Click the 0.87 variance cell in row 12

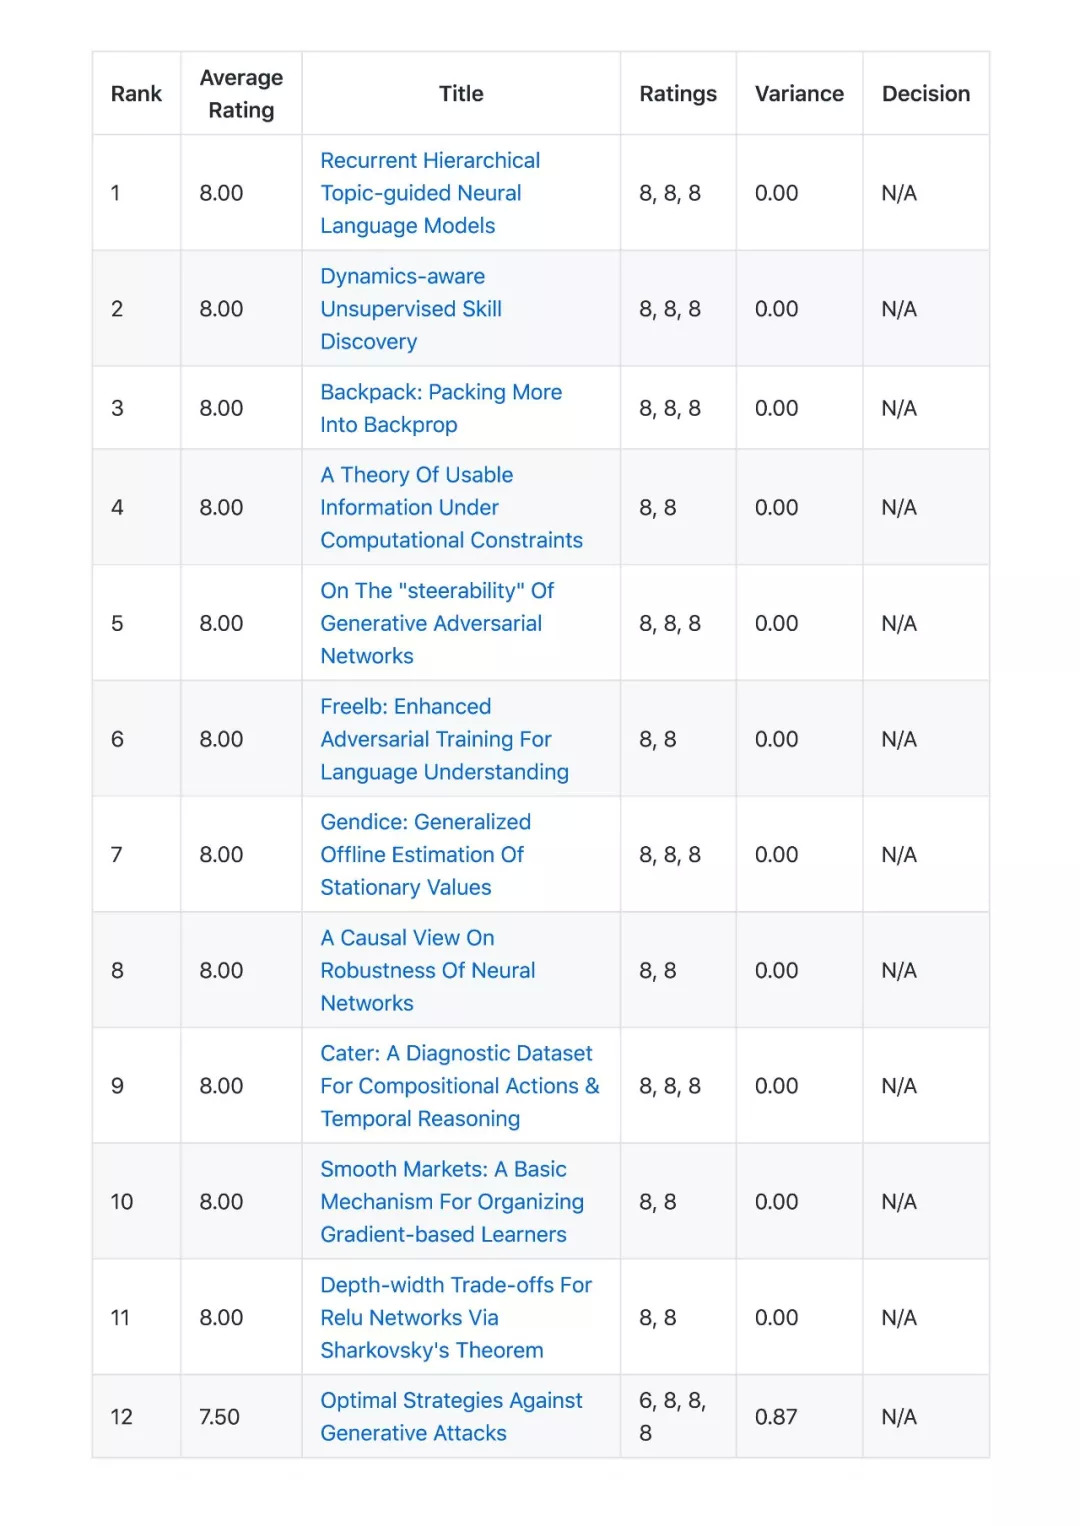tap(776, 1417)
